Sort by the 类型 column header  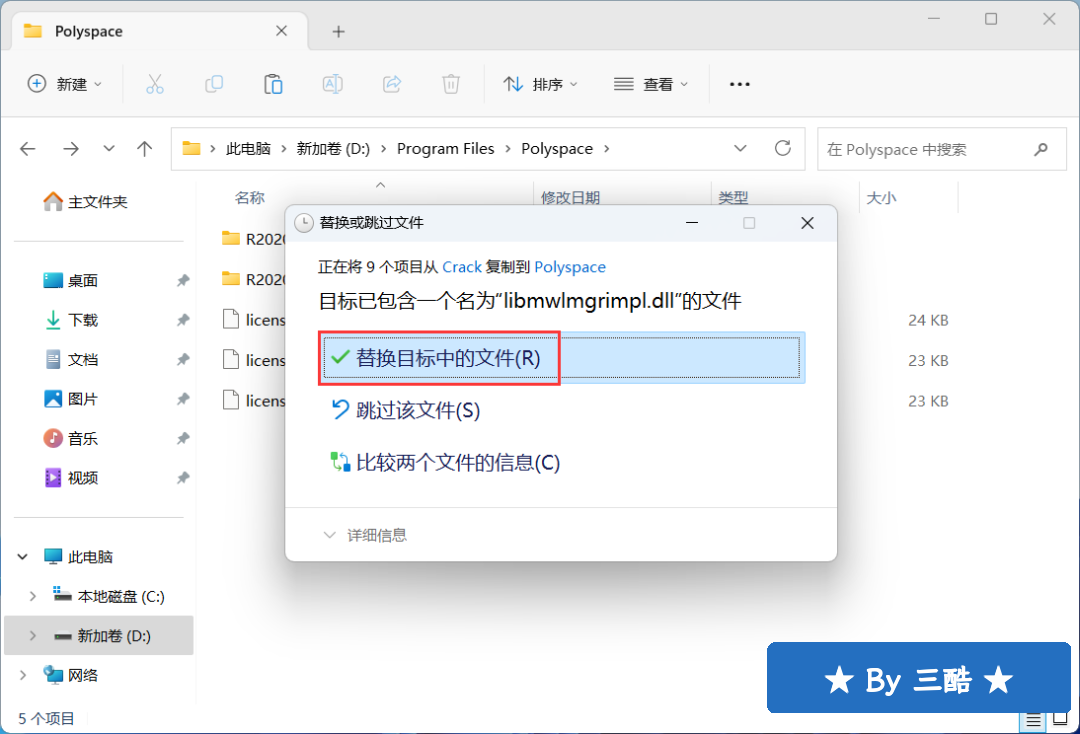[x=733, y=198]
